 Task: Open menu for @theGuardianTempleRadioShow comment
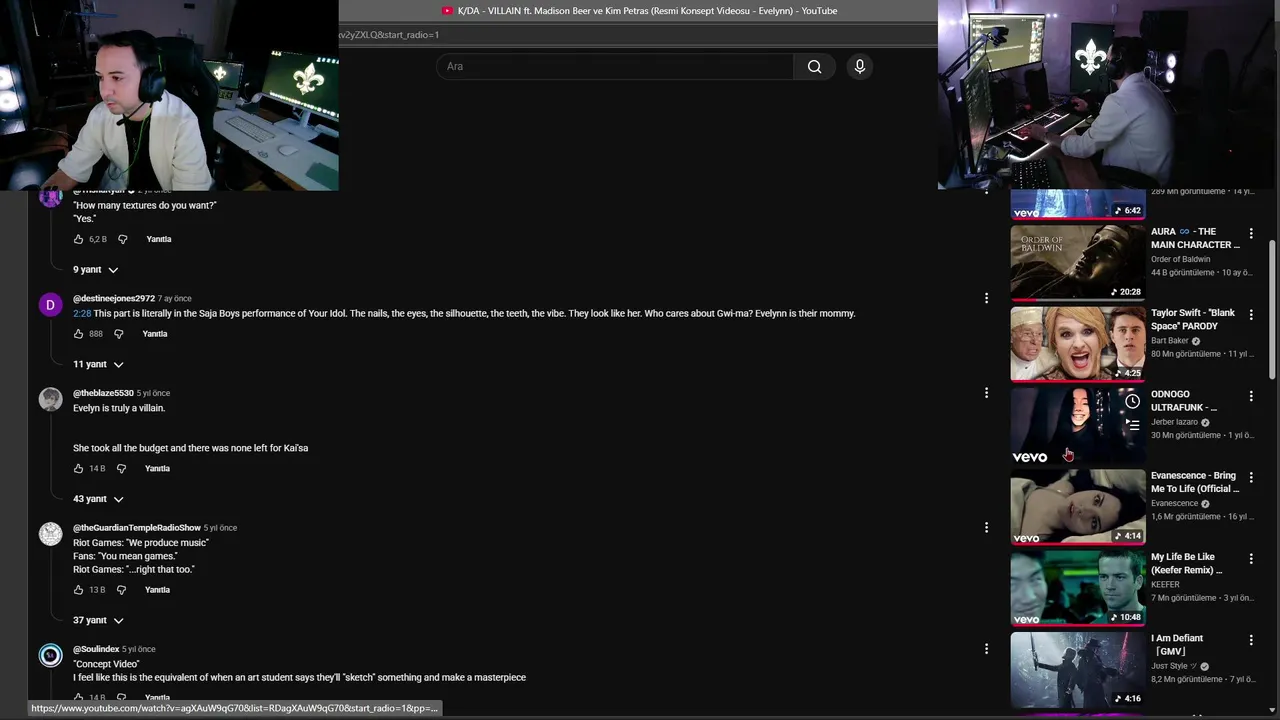click(986, 527)
